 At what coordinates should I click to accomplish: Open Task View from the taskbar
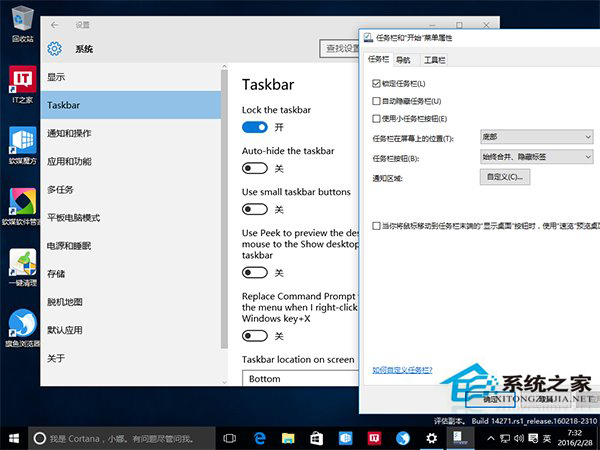coord(229,438)
